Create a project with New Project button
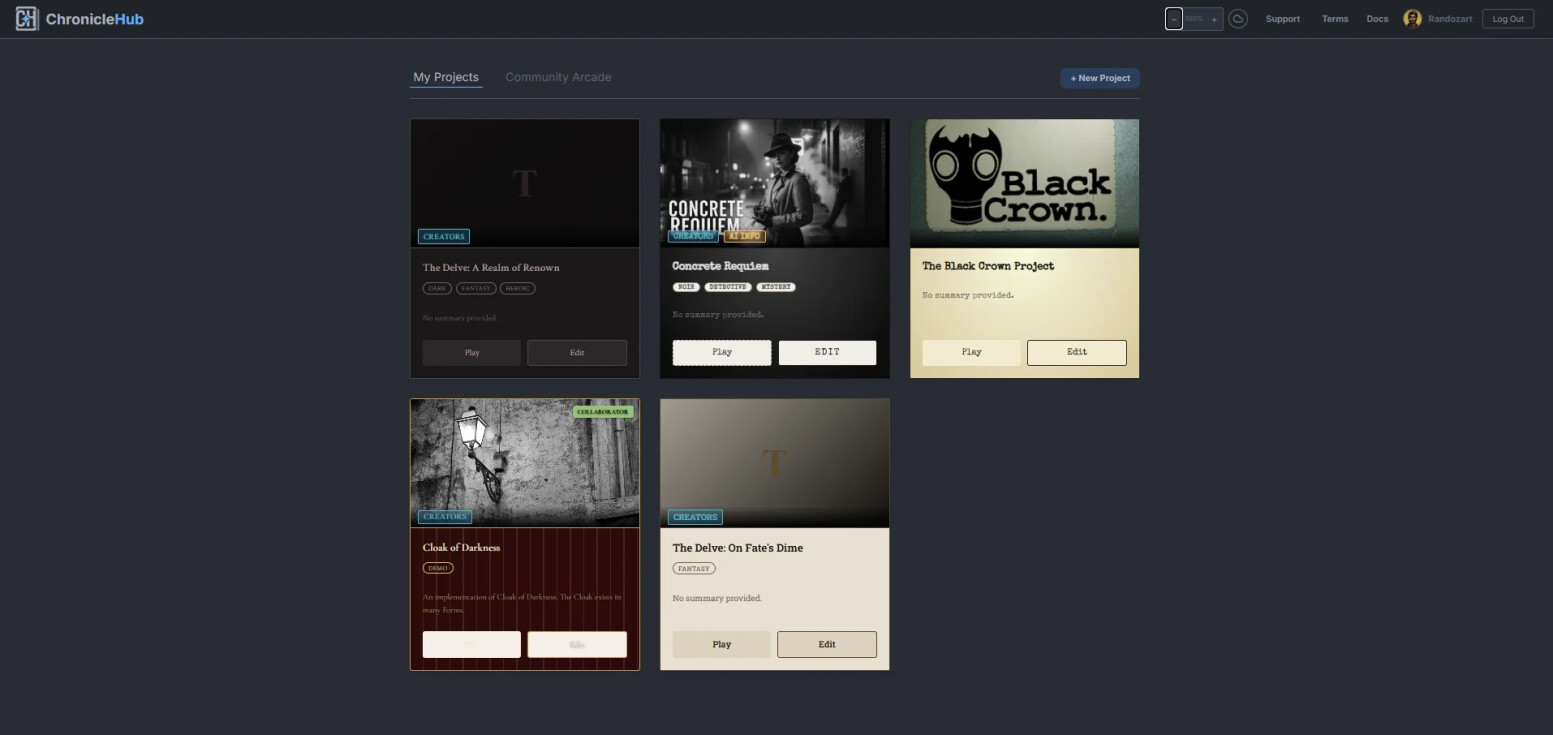Viewport: 1553px width, 735px height. (x=1099, y=78)
